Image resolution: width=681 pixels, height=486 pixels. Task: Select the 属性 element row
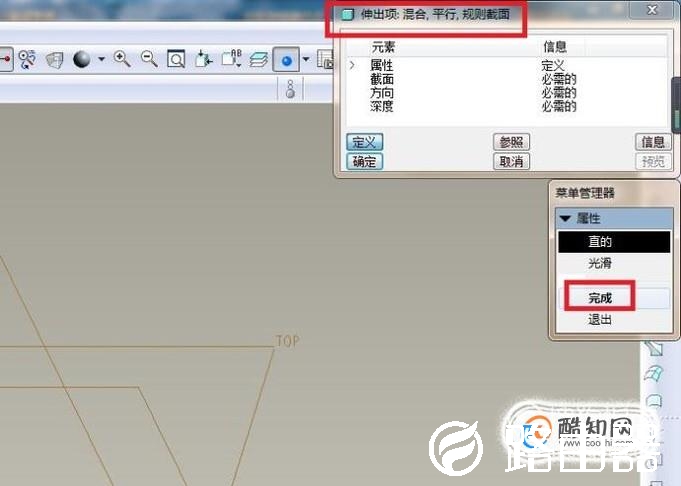coord(506,66)
